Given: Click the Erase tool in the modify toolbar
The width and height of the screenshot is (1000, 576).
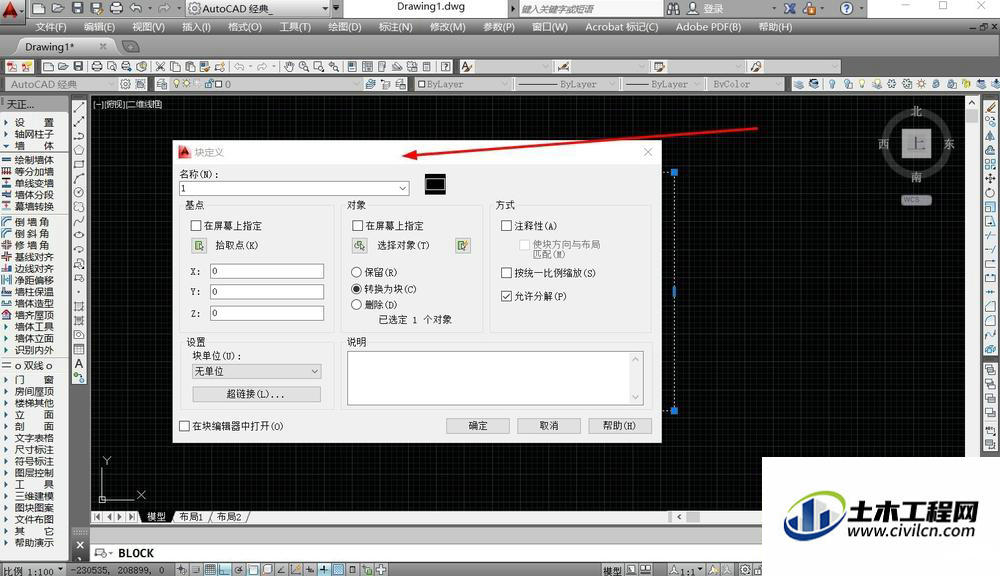Looking at the screenshot, I should click(x=990, y=107).
